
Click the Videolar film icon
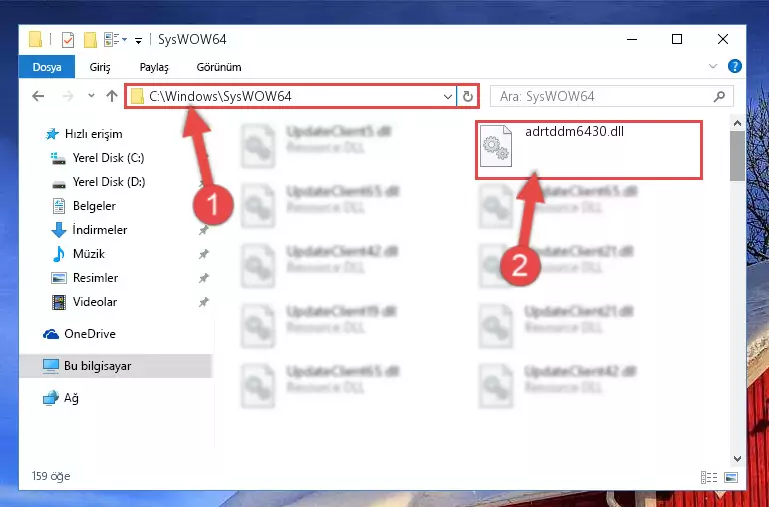[58, 302]
